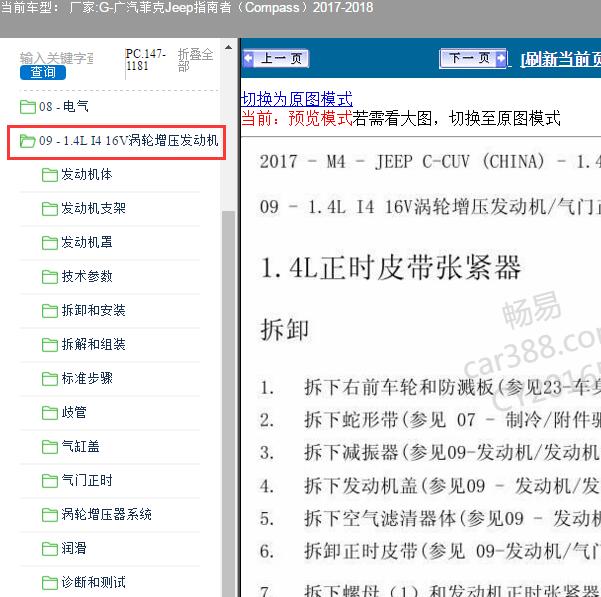
Task: Click 切换为原图模式 link
Action: (x=297, y=99)
